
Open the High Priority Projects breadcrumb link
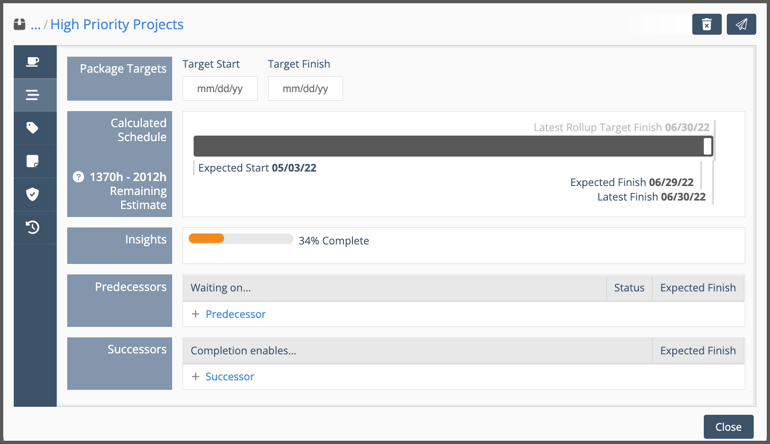point(117,24)
